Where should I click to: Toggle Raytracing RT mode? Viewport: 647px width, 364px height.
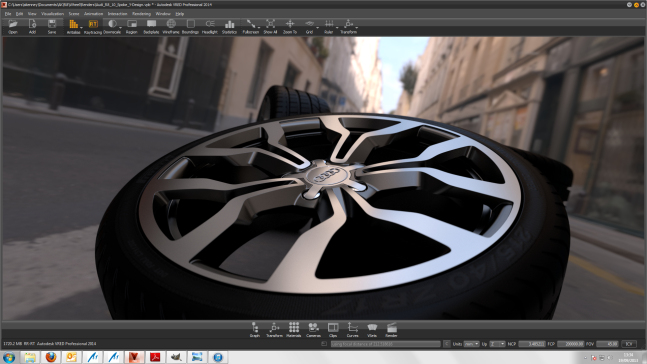click(93, 26)
